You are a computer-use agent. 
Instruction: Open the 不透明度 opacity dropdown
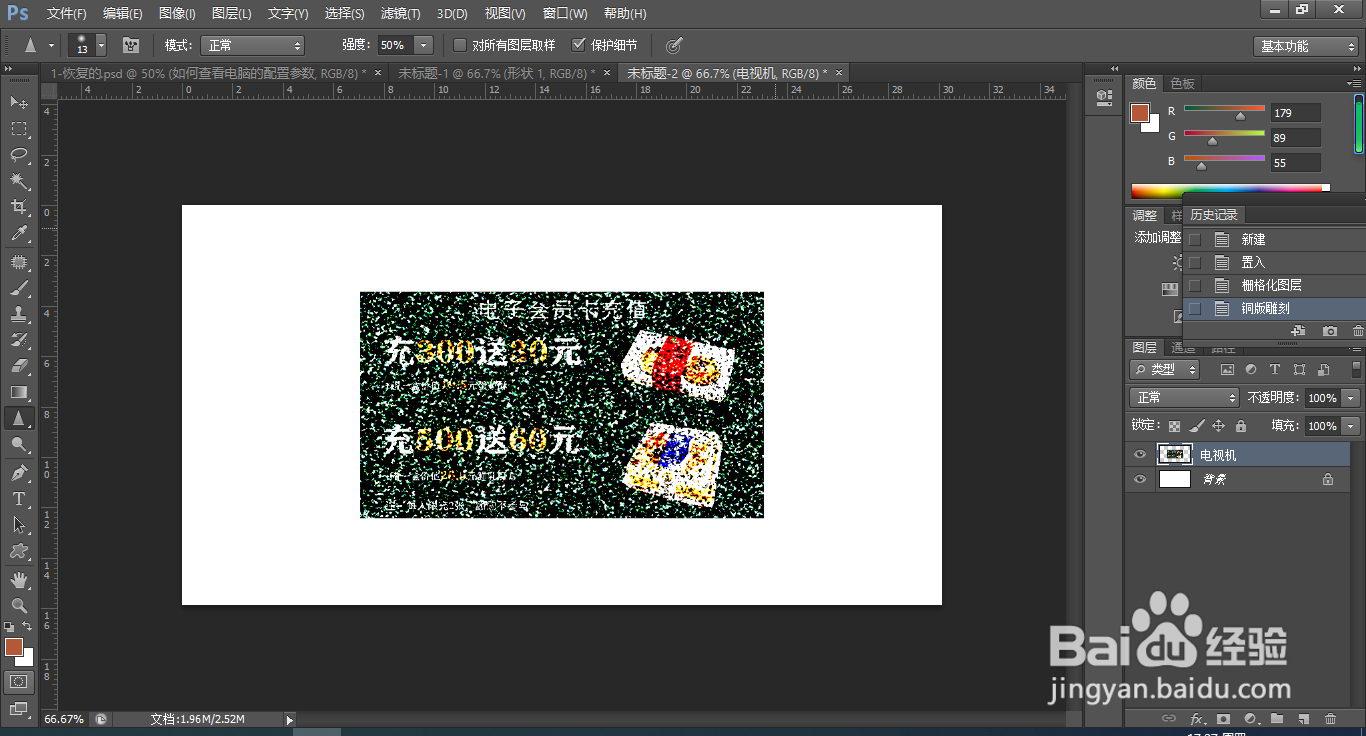(1349, 398)
